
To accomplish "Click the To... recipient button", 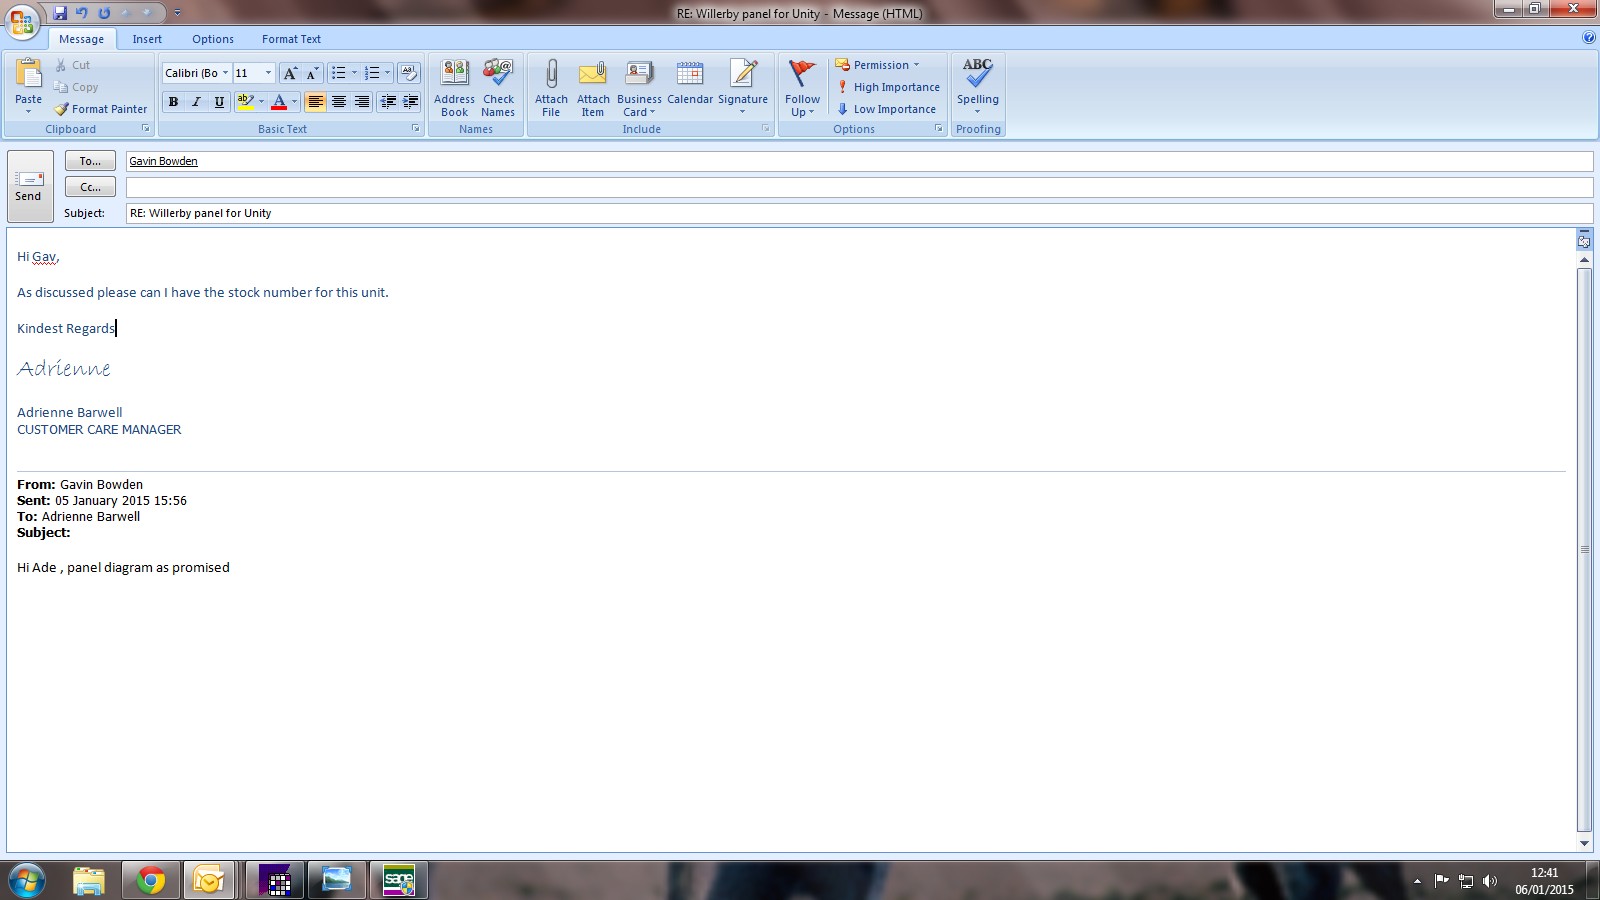I will pos(90,161).
